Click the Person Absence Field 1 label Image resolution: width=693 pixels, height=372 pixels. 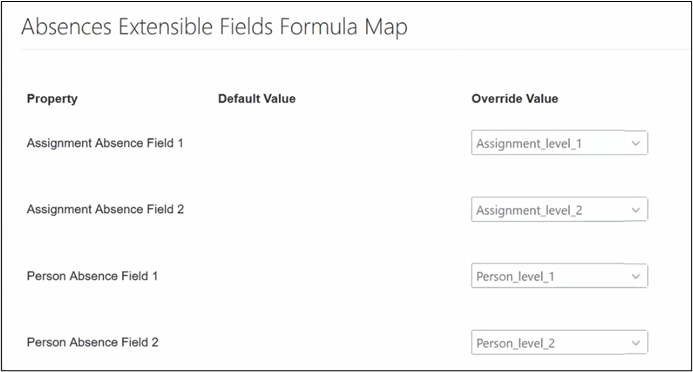pyautogui.click(x=92, y=276)
